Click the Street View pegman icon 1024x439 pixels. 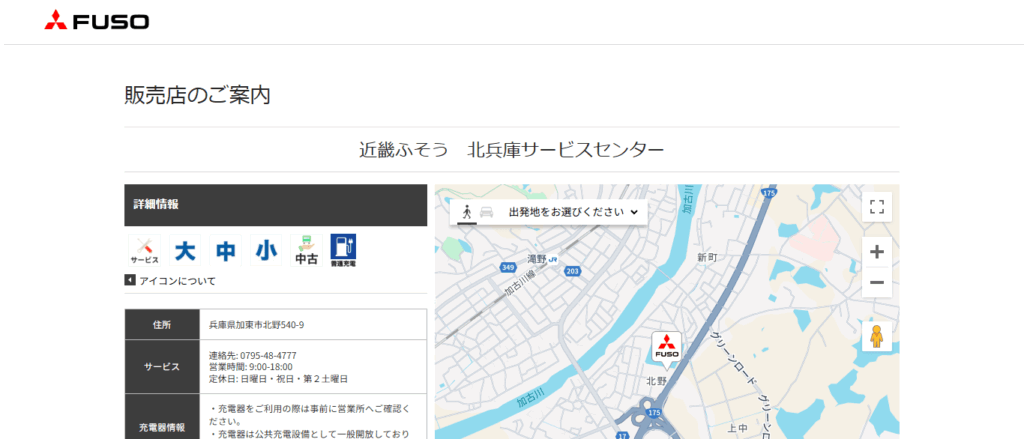pyautogui.click(x=877, y=336)
